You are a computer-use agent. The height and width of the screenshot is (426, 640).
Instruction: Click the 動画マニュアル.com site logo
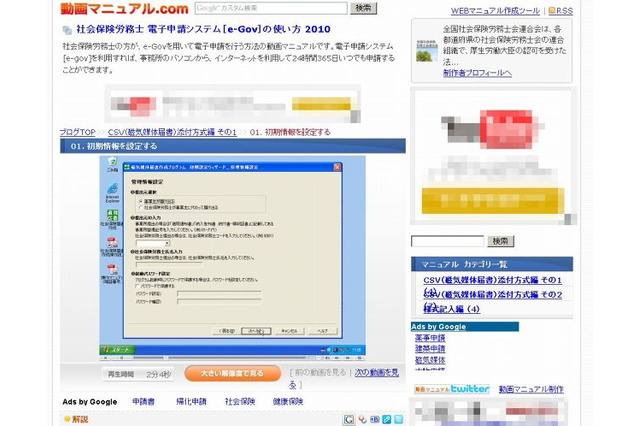tap(124, 9)
